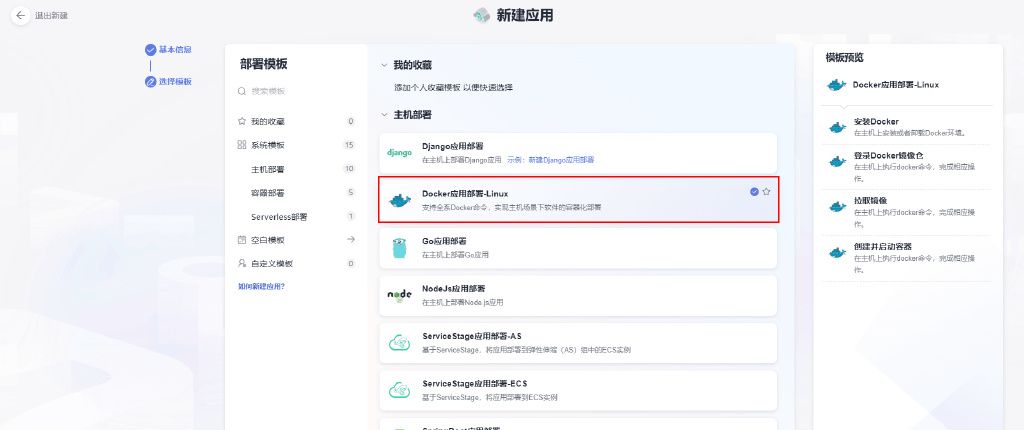The width and height of the screenshot is (1024, 430).
Task: Click the 空白模板 calendar icon
Action: [242, 240]
